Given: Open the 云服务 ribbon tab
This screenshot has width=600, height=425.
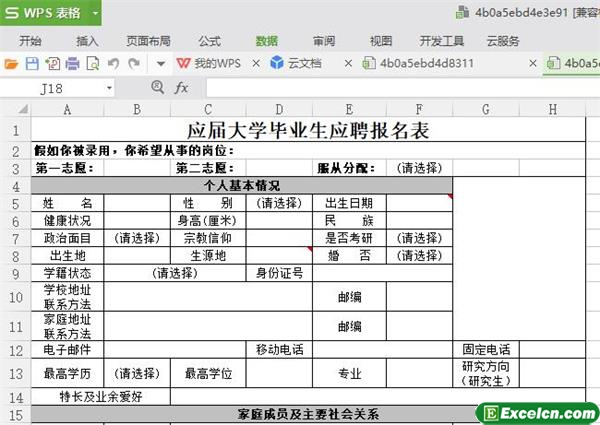Looking at the screenshot, I should (x=502, y=41).
